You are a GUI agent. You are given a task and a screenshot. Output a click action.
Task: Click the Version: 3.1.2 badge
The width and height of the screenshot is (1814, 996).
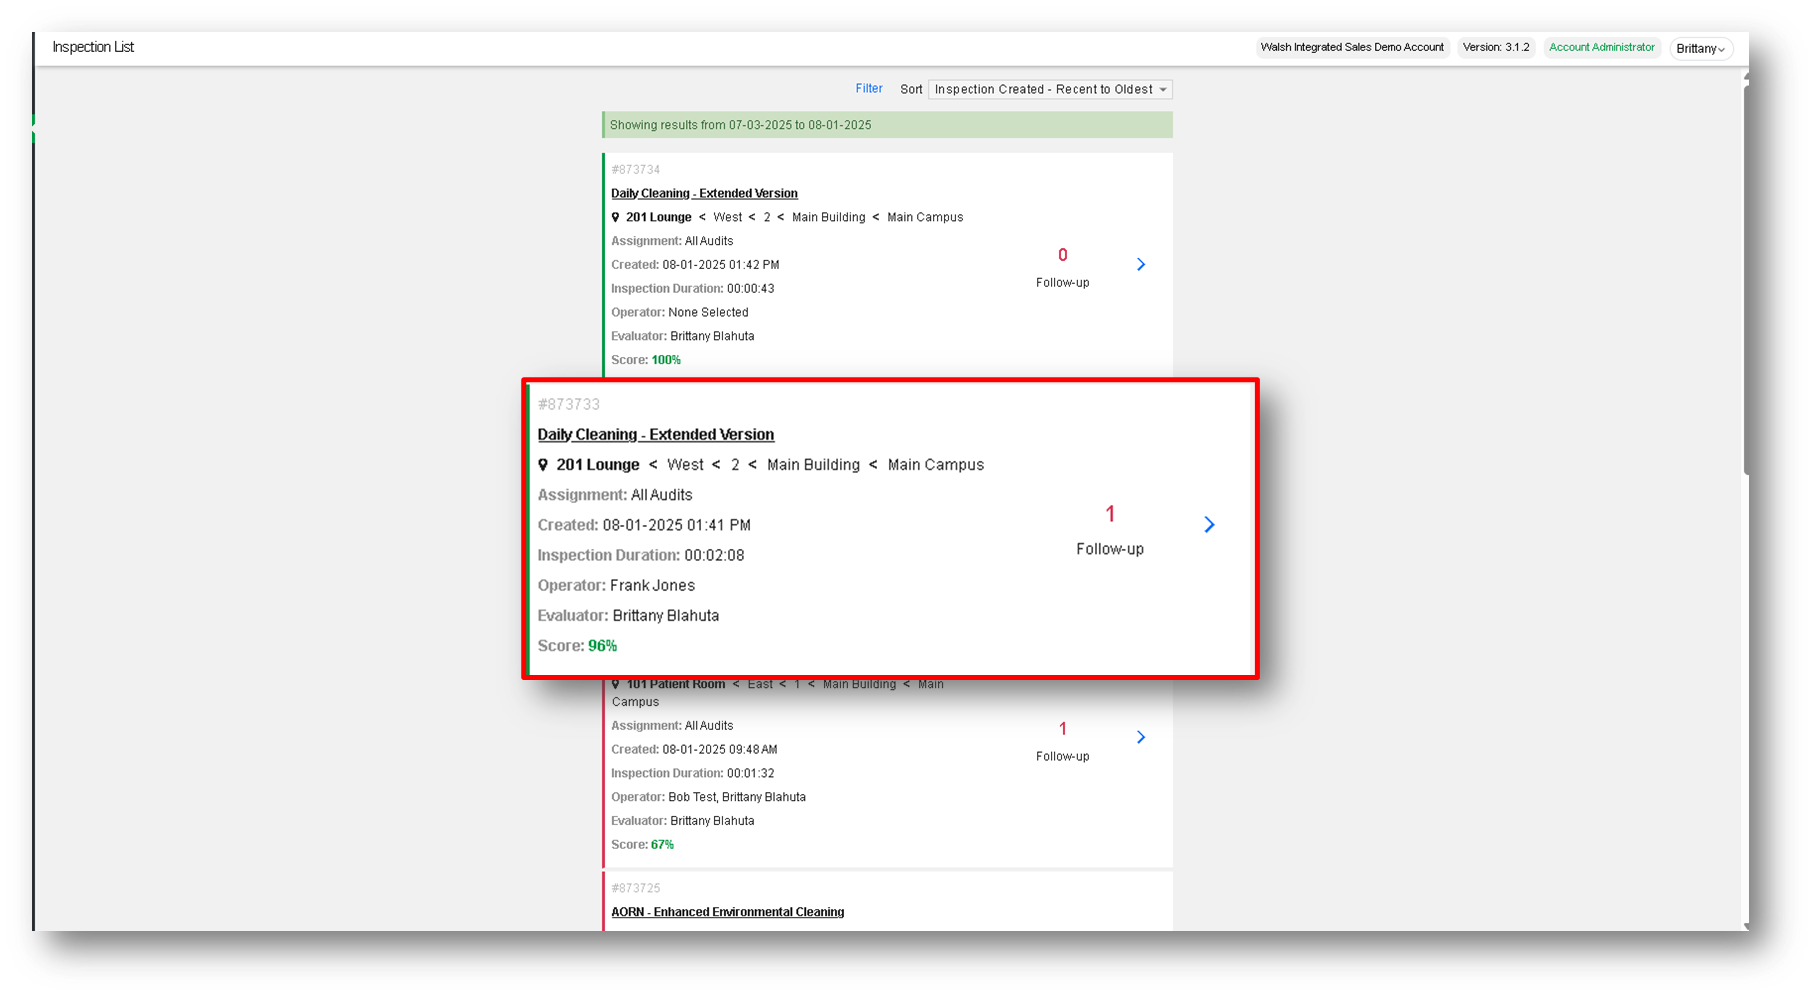tap(1496, 47)
